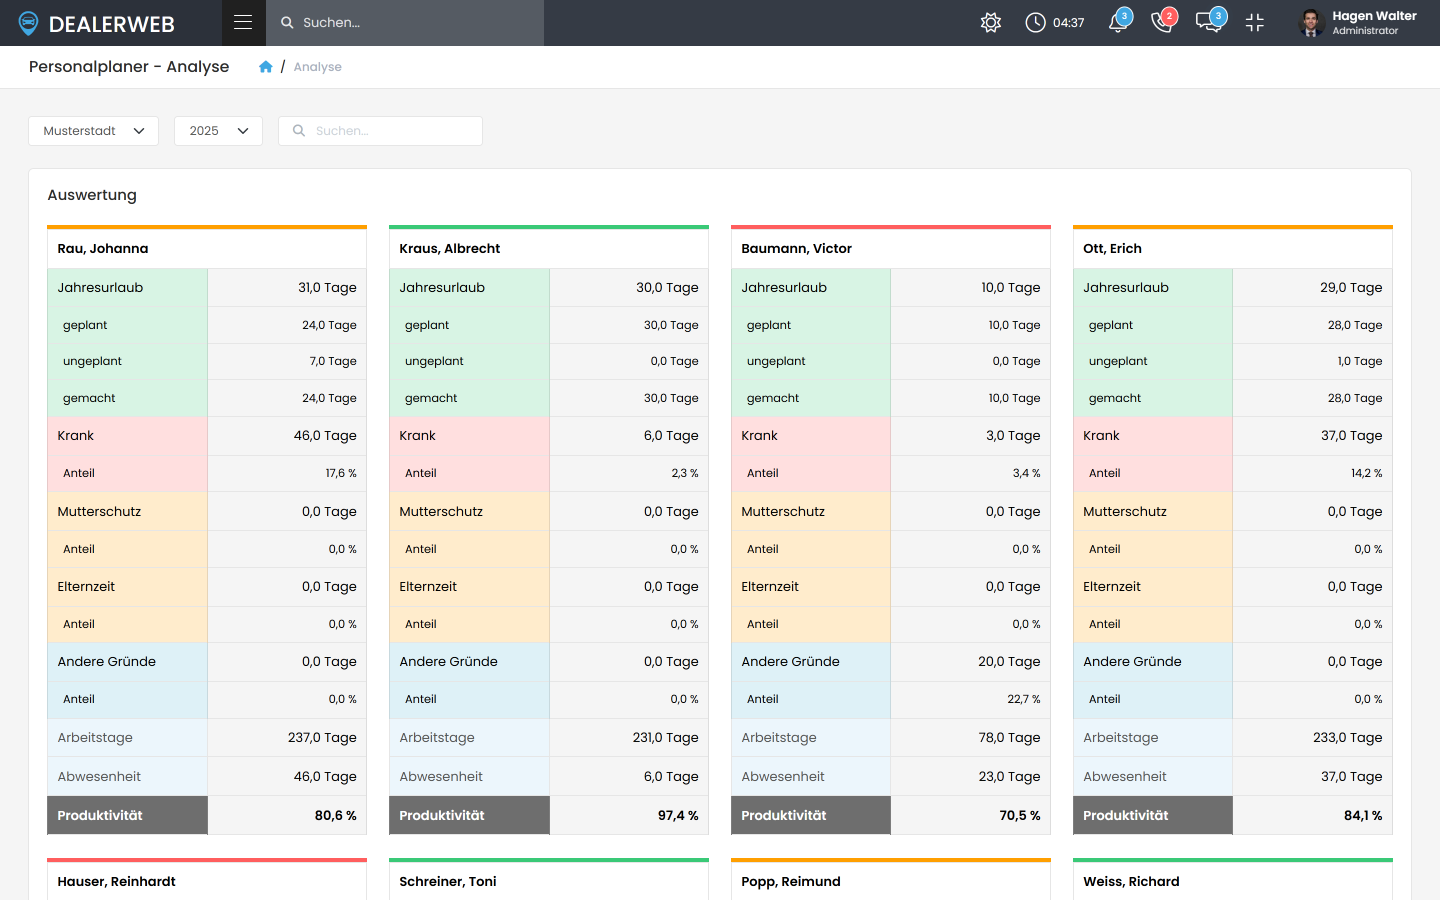Click Rau, Johanna's 46,0 Tage Krank value

coord(325,435)
